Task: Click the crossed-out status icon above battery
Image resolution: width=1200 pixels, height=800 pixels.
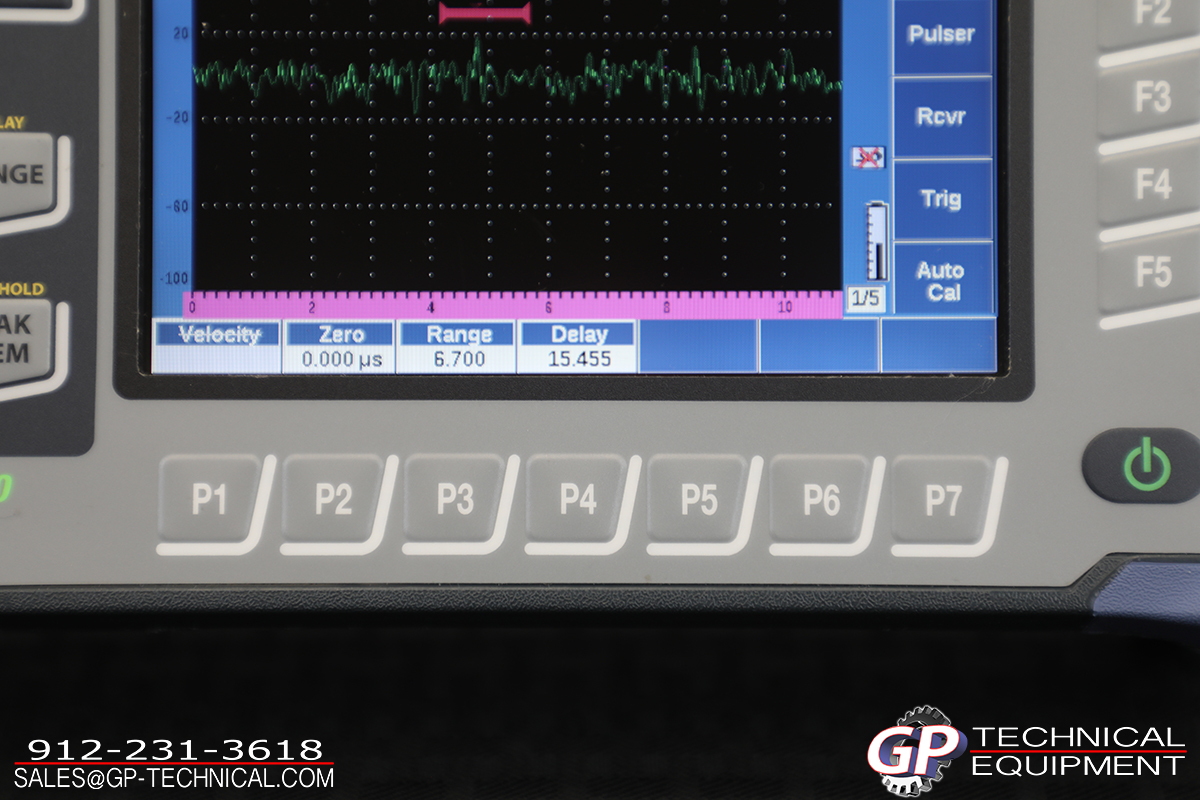Action: click(x=868, y=157)
